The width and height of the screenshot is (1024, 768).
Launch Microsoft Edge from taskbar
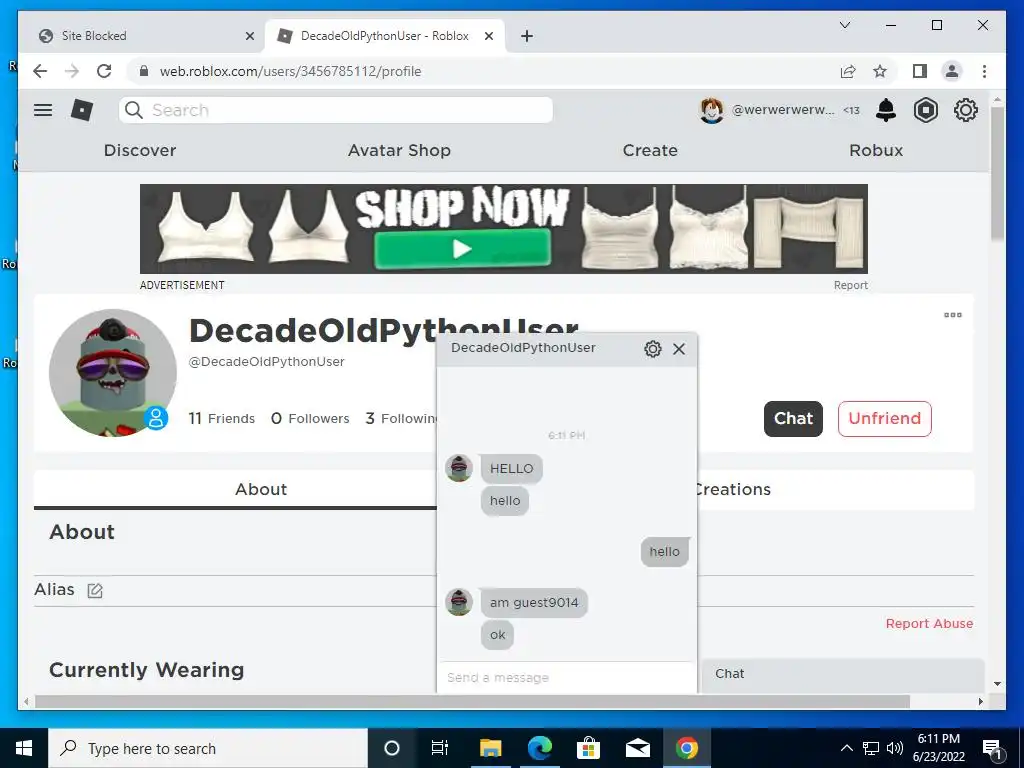[539, 748]
